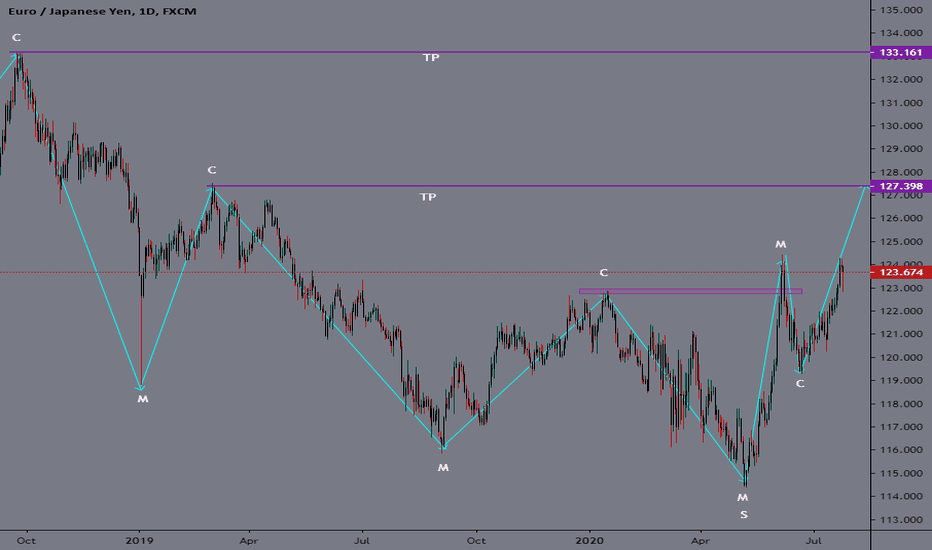
Task: Click the Apr label following 2019
Action: coord(249,541)
